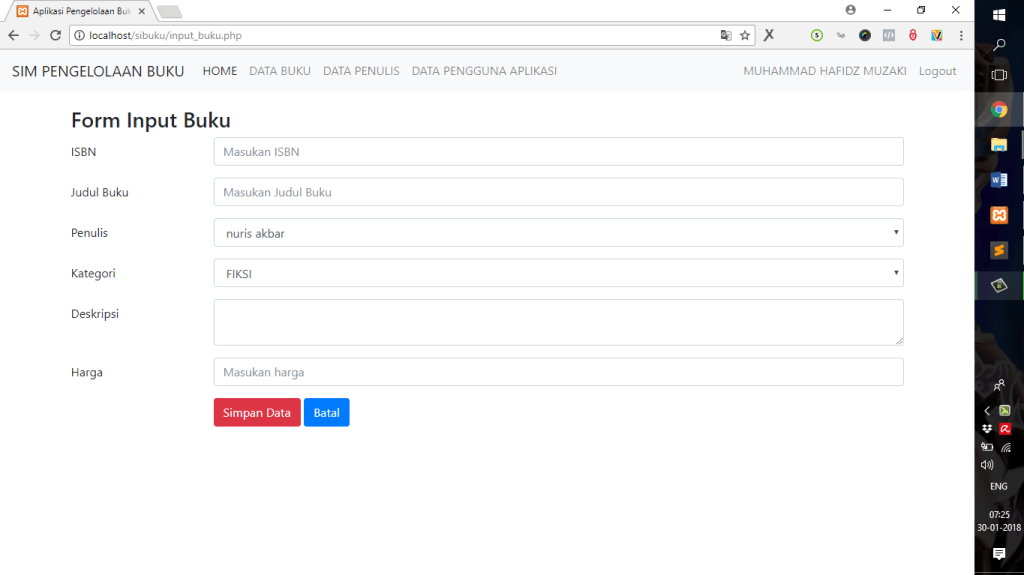Open the DATA BUKU menu item
This screenshot has width=1024, height=575.
[280, 71]
